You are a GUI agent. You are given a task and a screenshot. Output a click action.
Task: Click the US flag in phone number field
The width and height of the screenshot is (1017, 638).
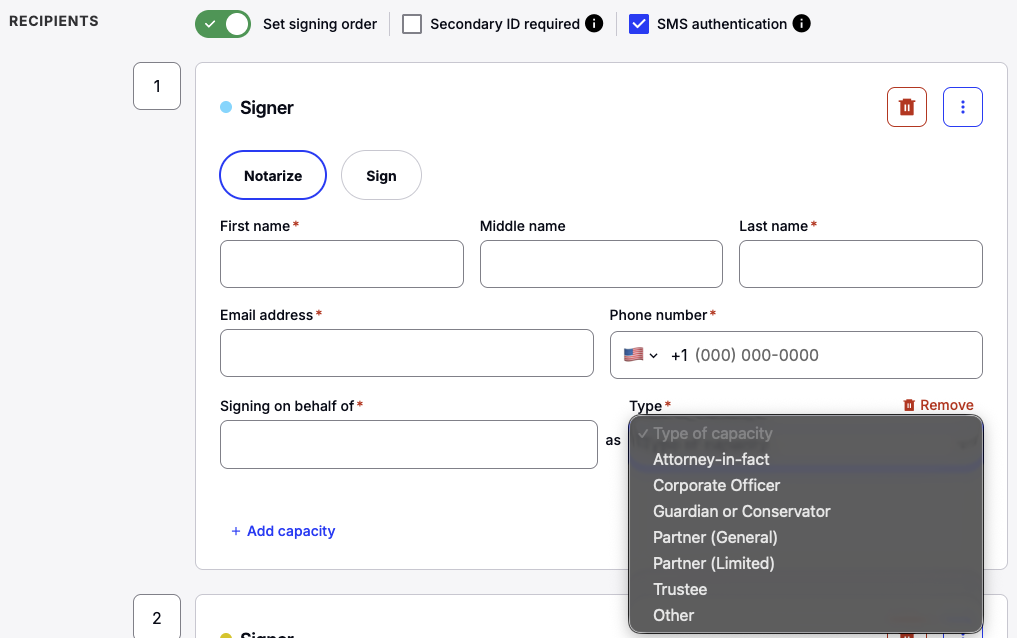(634, 353)
